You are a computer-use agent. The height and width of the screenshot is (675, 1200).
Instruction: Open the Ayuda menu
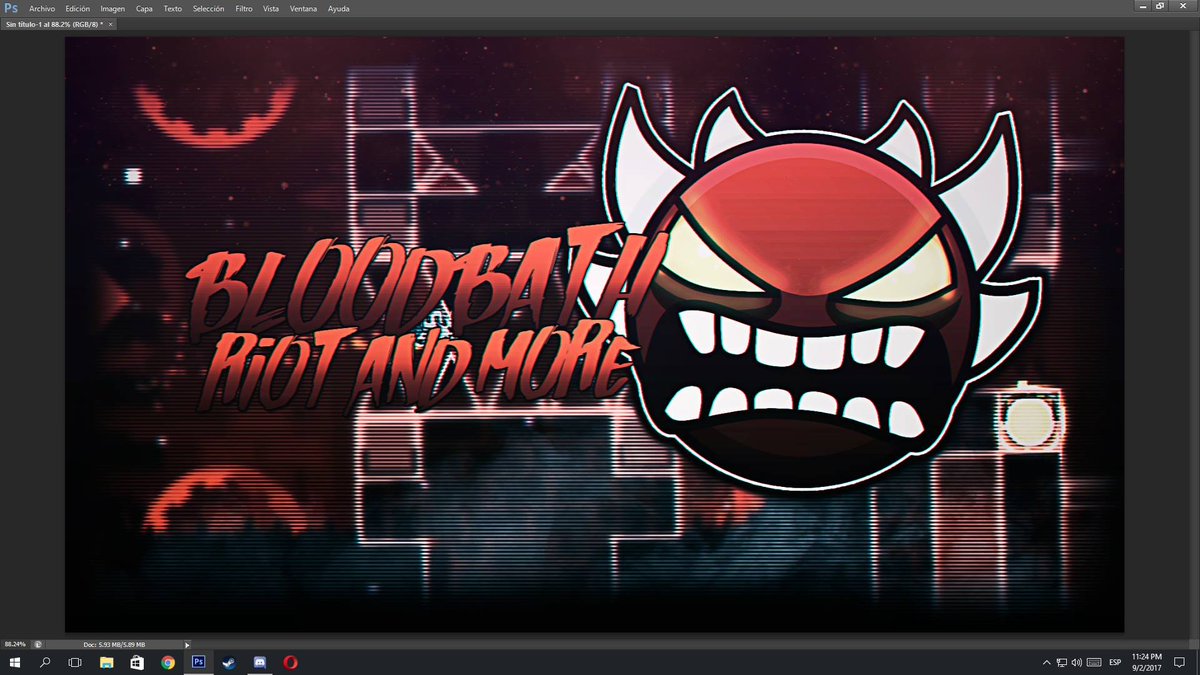(x=339, y=8)
